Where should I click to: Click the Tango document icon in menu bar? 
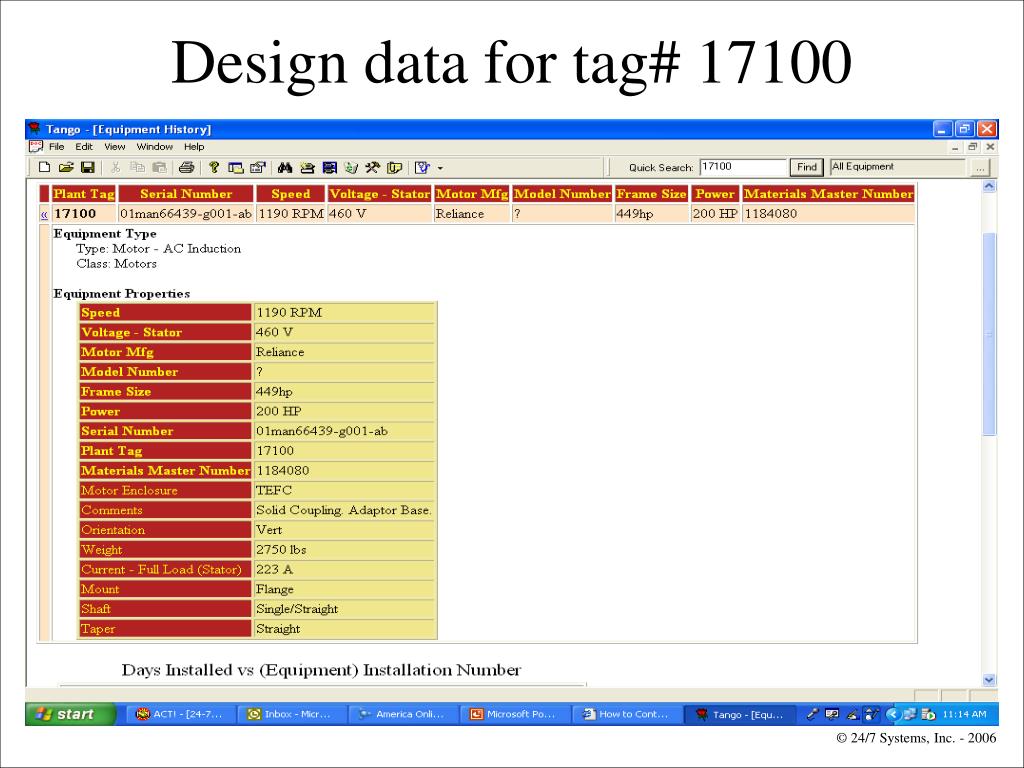pyautogui.click(x=36, y=146)
